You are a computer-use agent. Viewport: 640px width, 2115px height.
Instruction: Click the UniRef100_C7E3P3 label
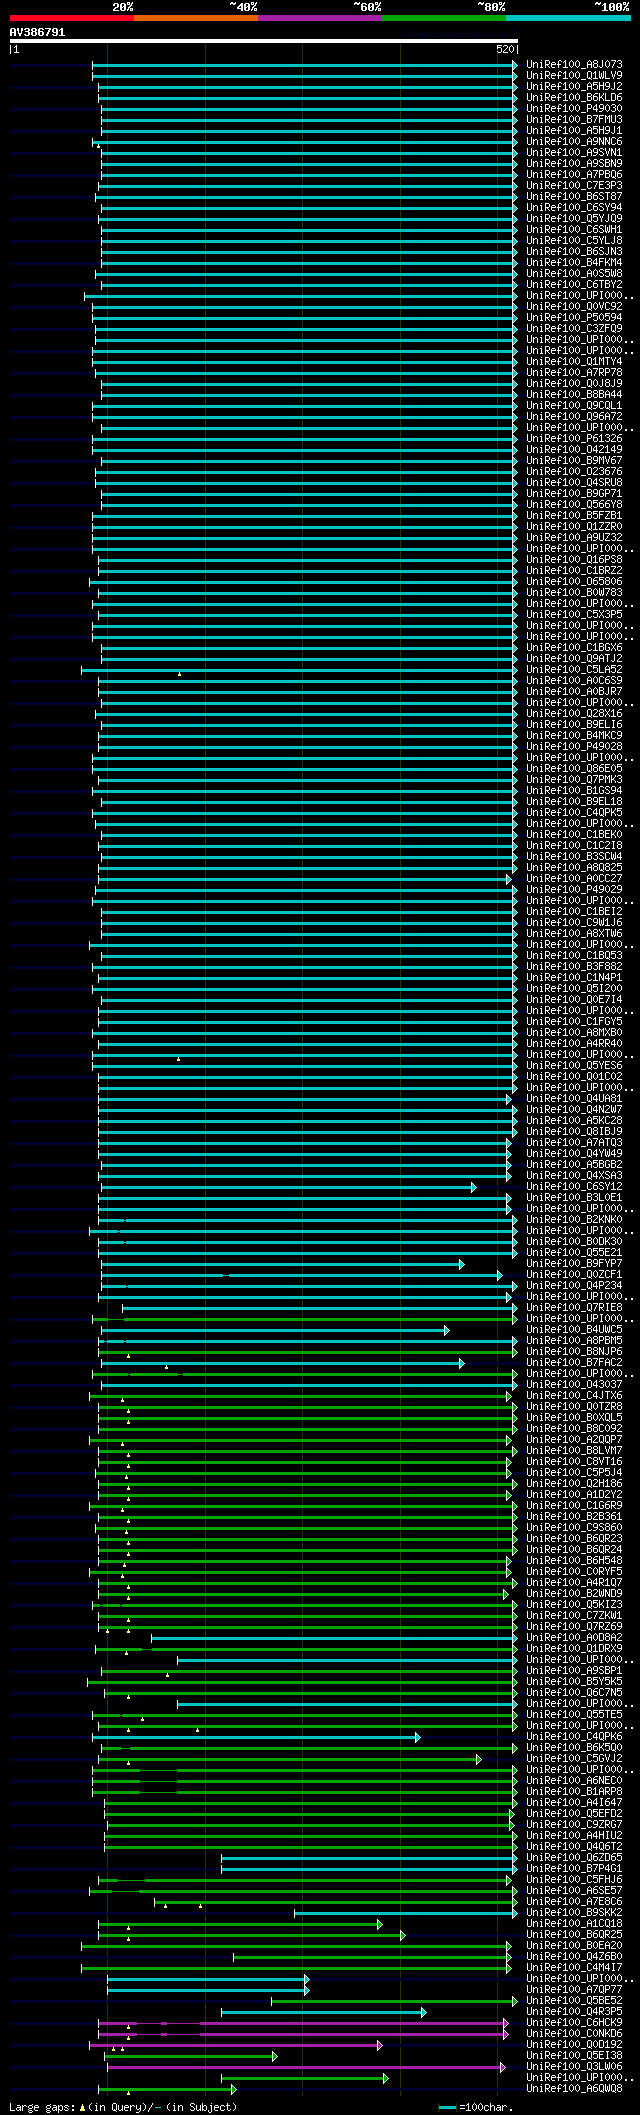pyautogui.click(x=574, y=185)
